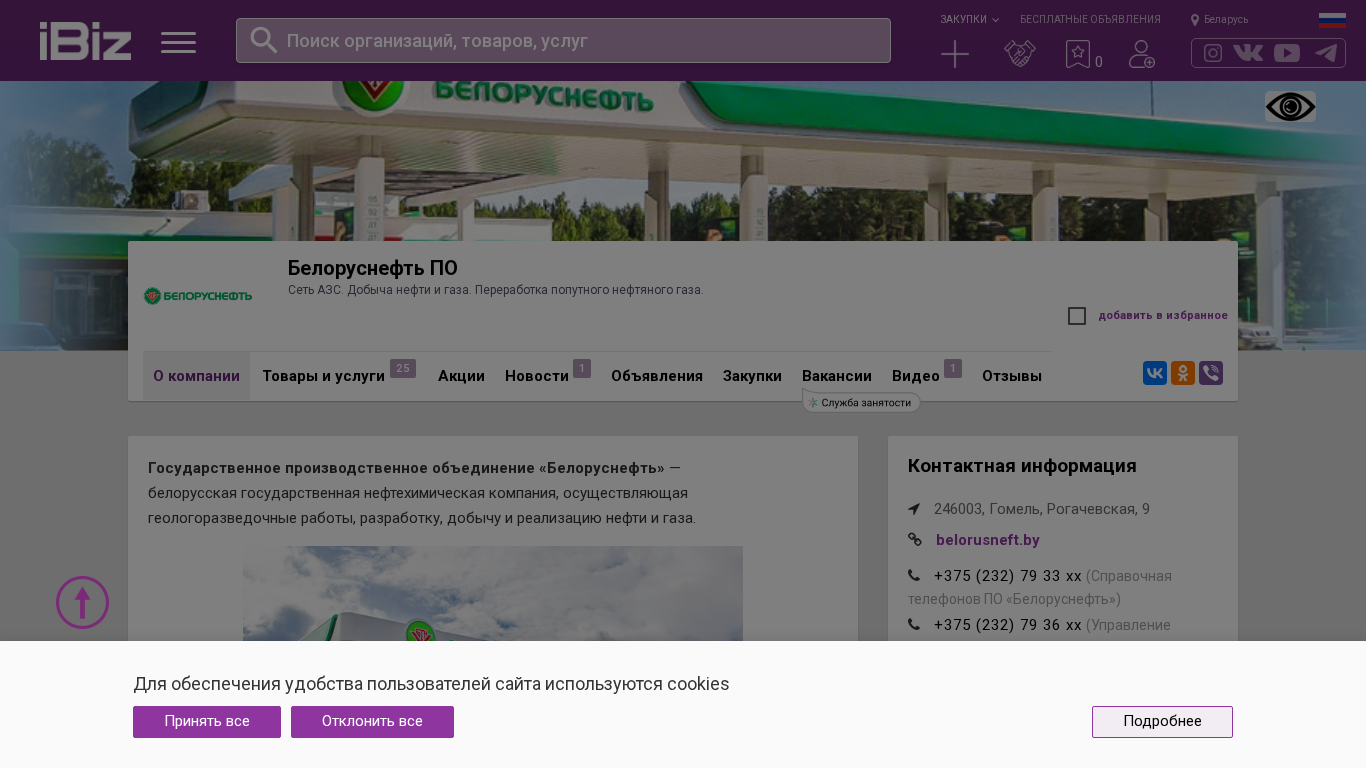Click phone icon beside 79 33 xx
1366x768 pixels.
(x=914, y=575)
